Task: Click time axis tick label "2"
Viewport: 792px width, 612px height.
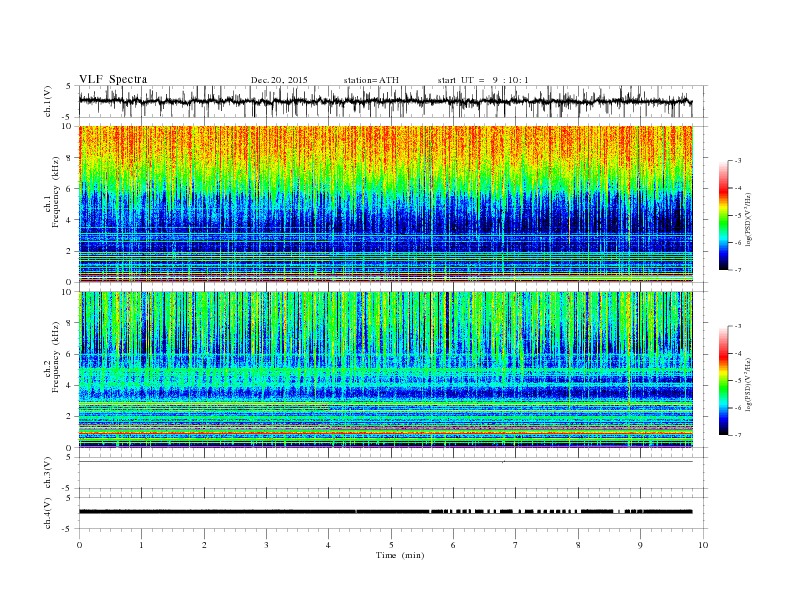Action: (204, 545)
